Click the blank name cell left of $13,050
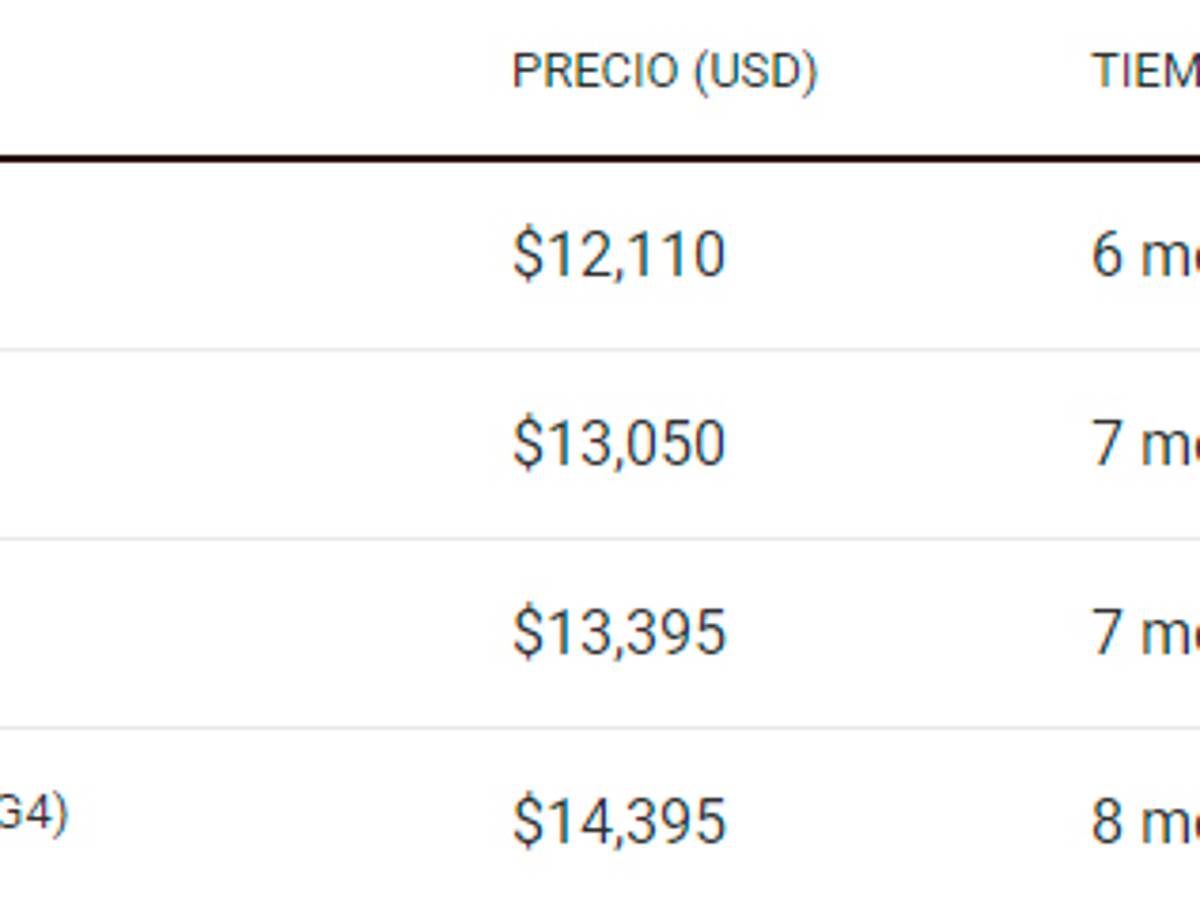This screenshot has width=1200, height=900. click(250, 444)
